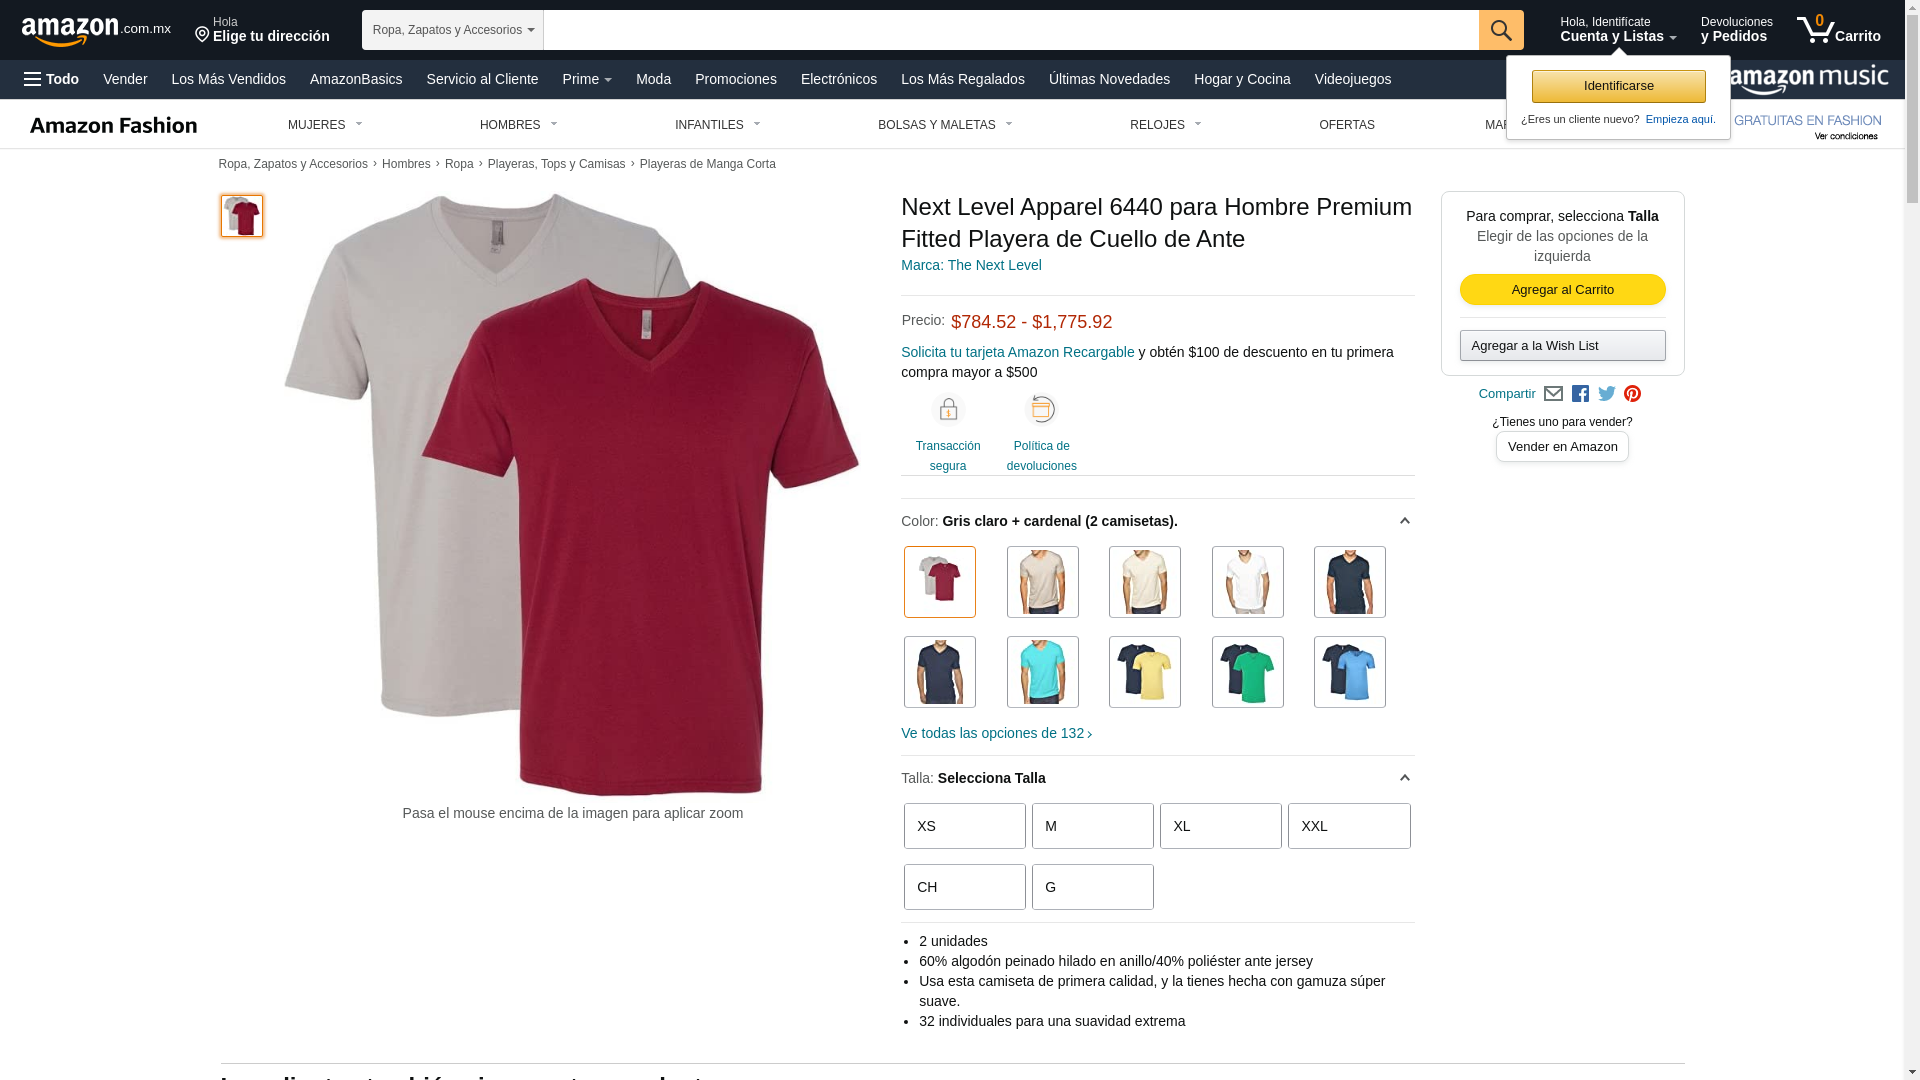This screenshot has height=1080, width=1920.
Task: Open the Ropa, Zapatos y Accesorios search dropdown
Action: 453,30
